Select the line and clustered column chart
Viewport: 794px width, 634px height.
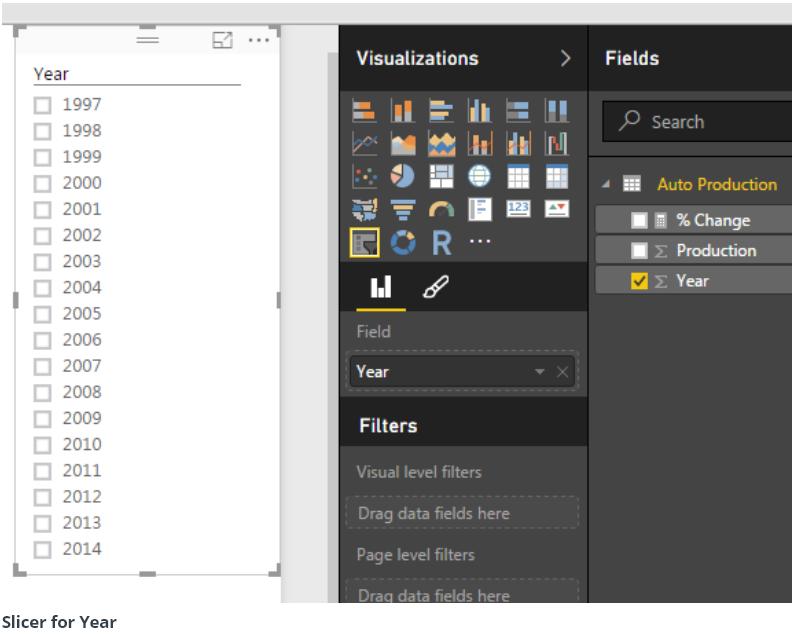point(518,144)
